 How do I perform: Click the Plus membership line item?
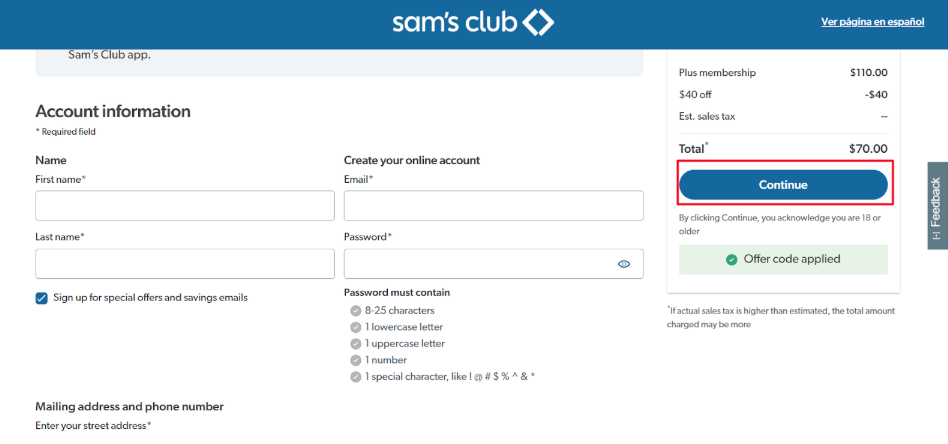click(783, 73)
